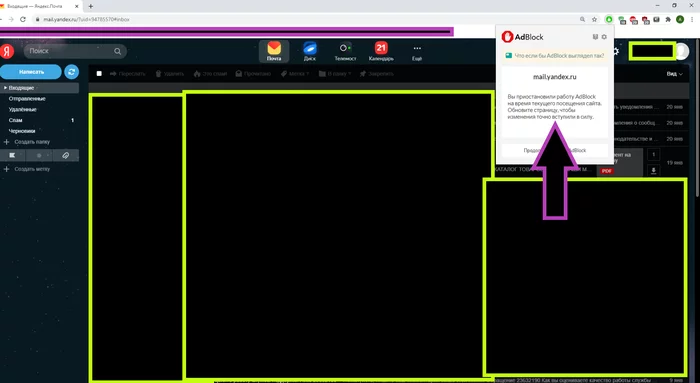Open the Диск service icon
The height and width of the screenshot is (383, 700).
(x=310, y=51)
